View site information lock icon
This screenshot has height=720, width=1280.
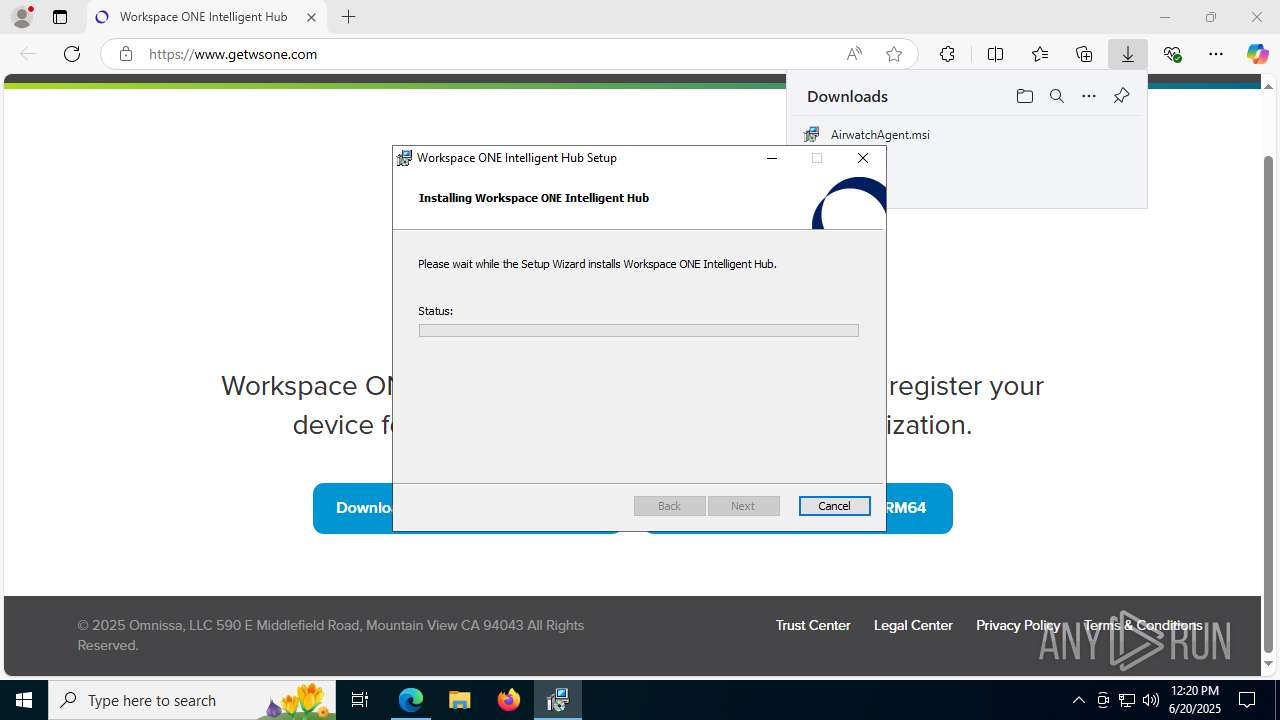pos(126,54)
